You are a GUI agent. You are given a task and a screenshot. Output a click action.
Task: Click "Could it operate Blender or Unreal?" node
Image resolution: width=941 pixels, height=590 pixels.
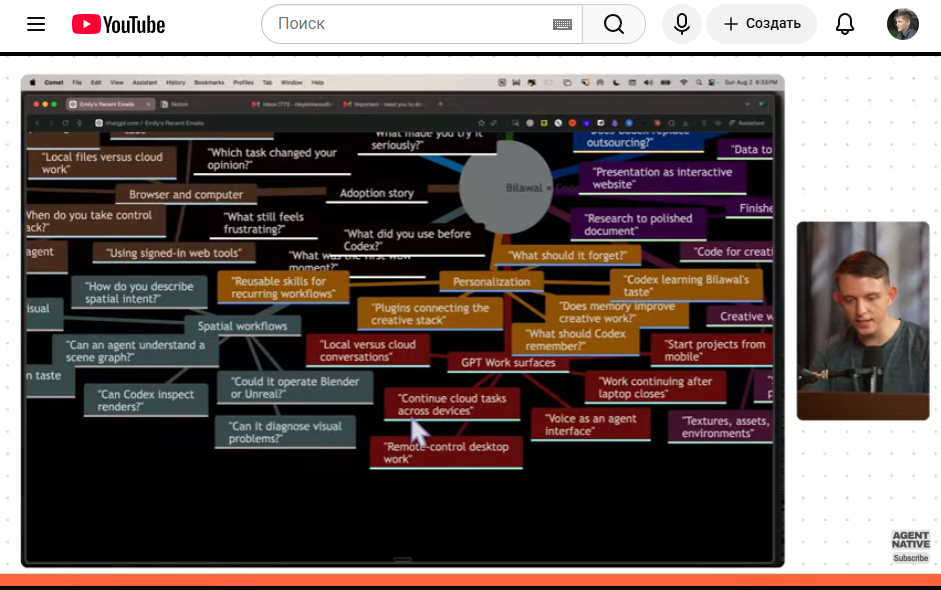[x=295, y=388]
